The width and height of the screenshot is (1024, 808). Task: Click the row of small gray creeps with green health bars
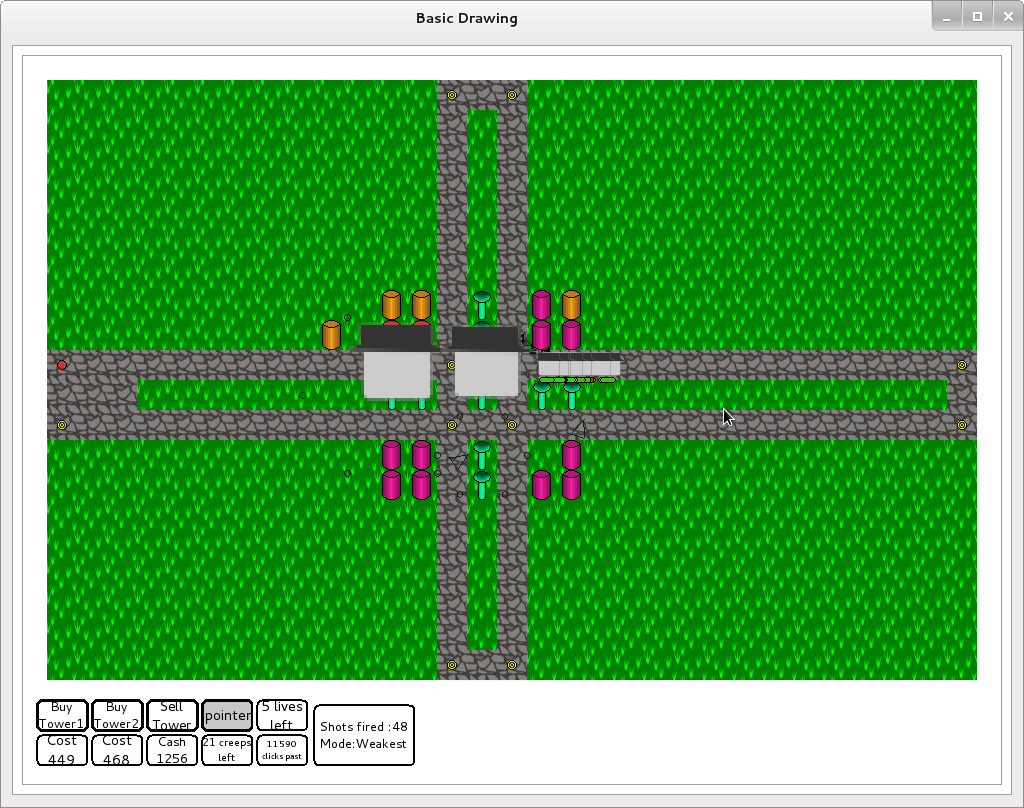pos(579,368)
